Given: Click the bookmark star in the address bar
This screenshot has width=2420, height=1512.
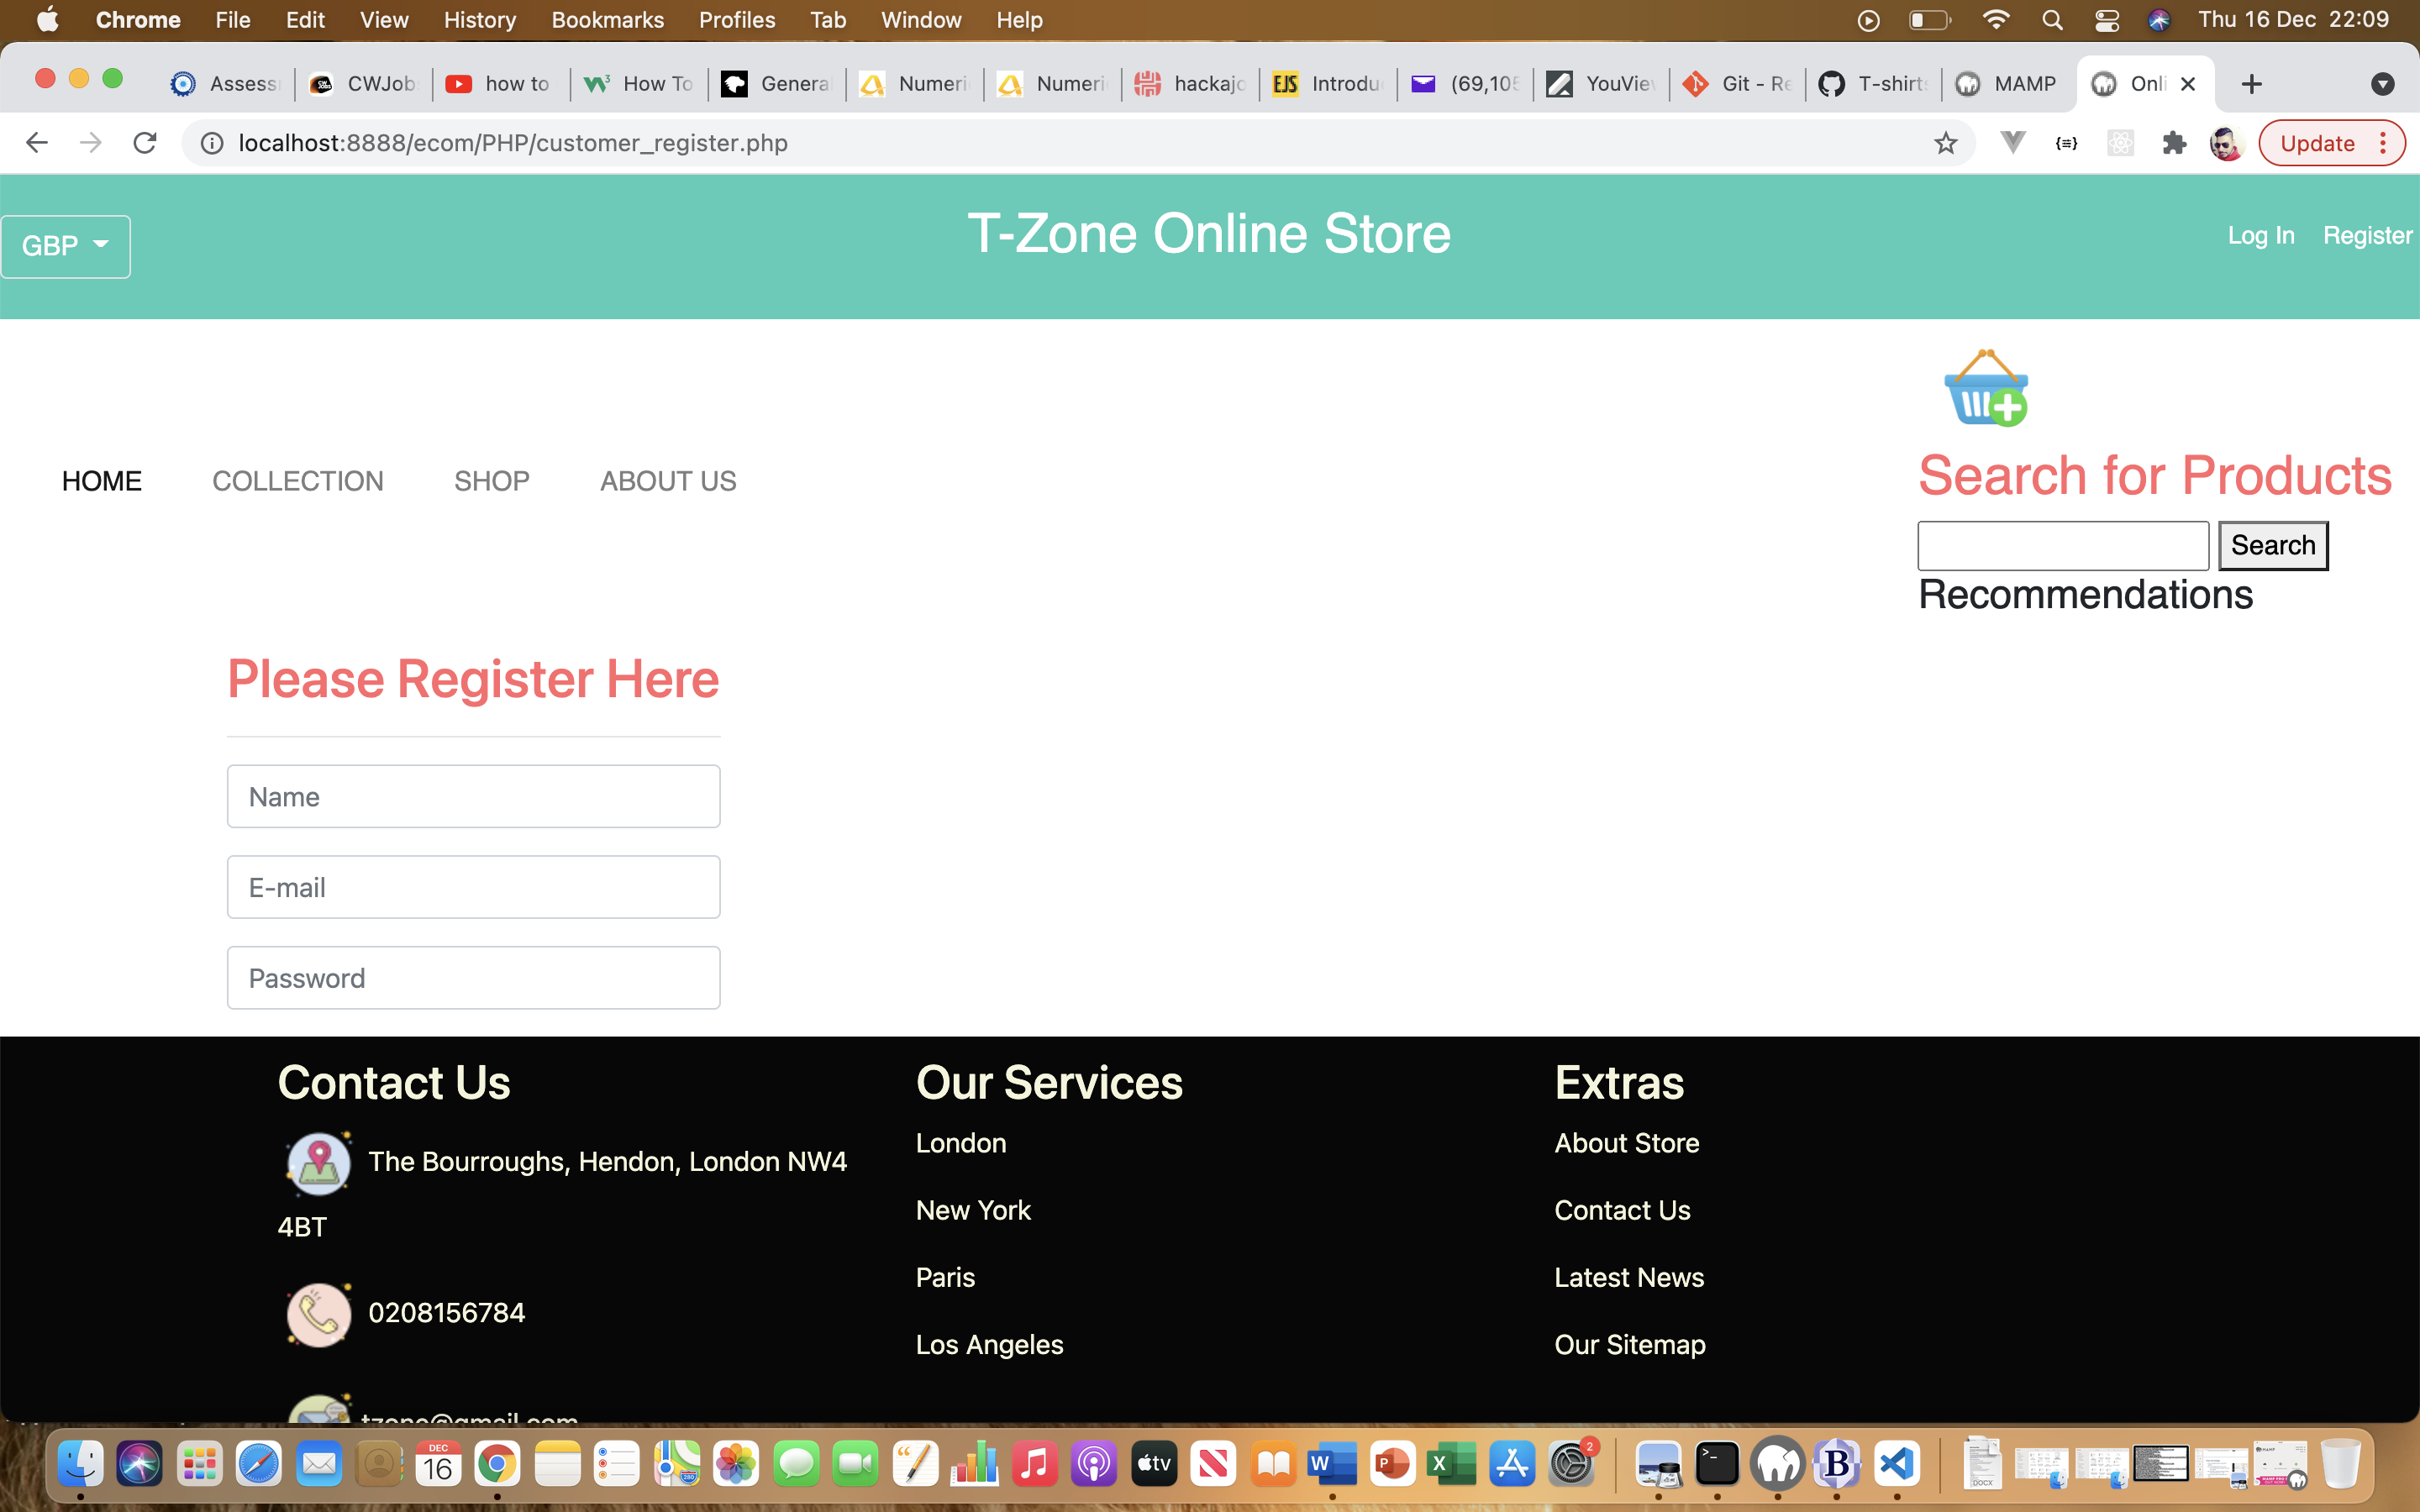Looking at the screenshot, I should pyautogui.click(x=1945, y=143).
